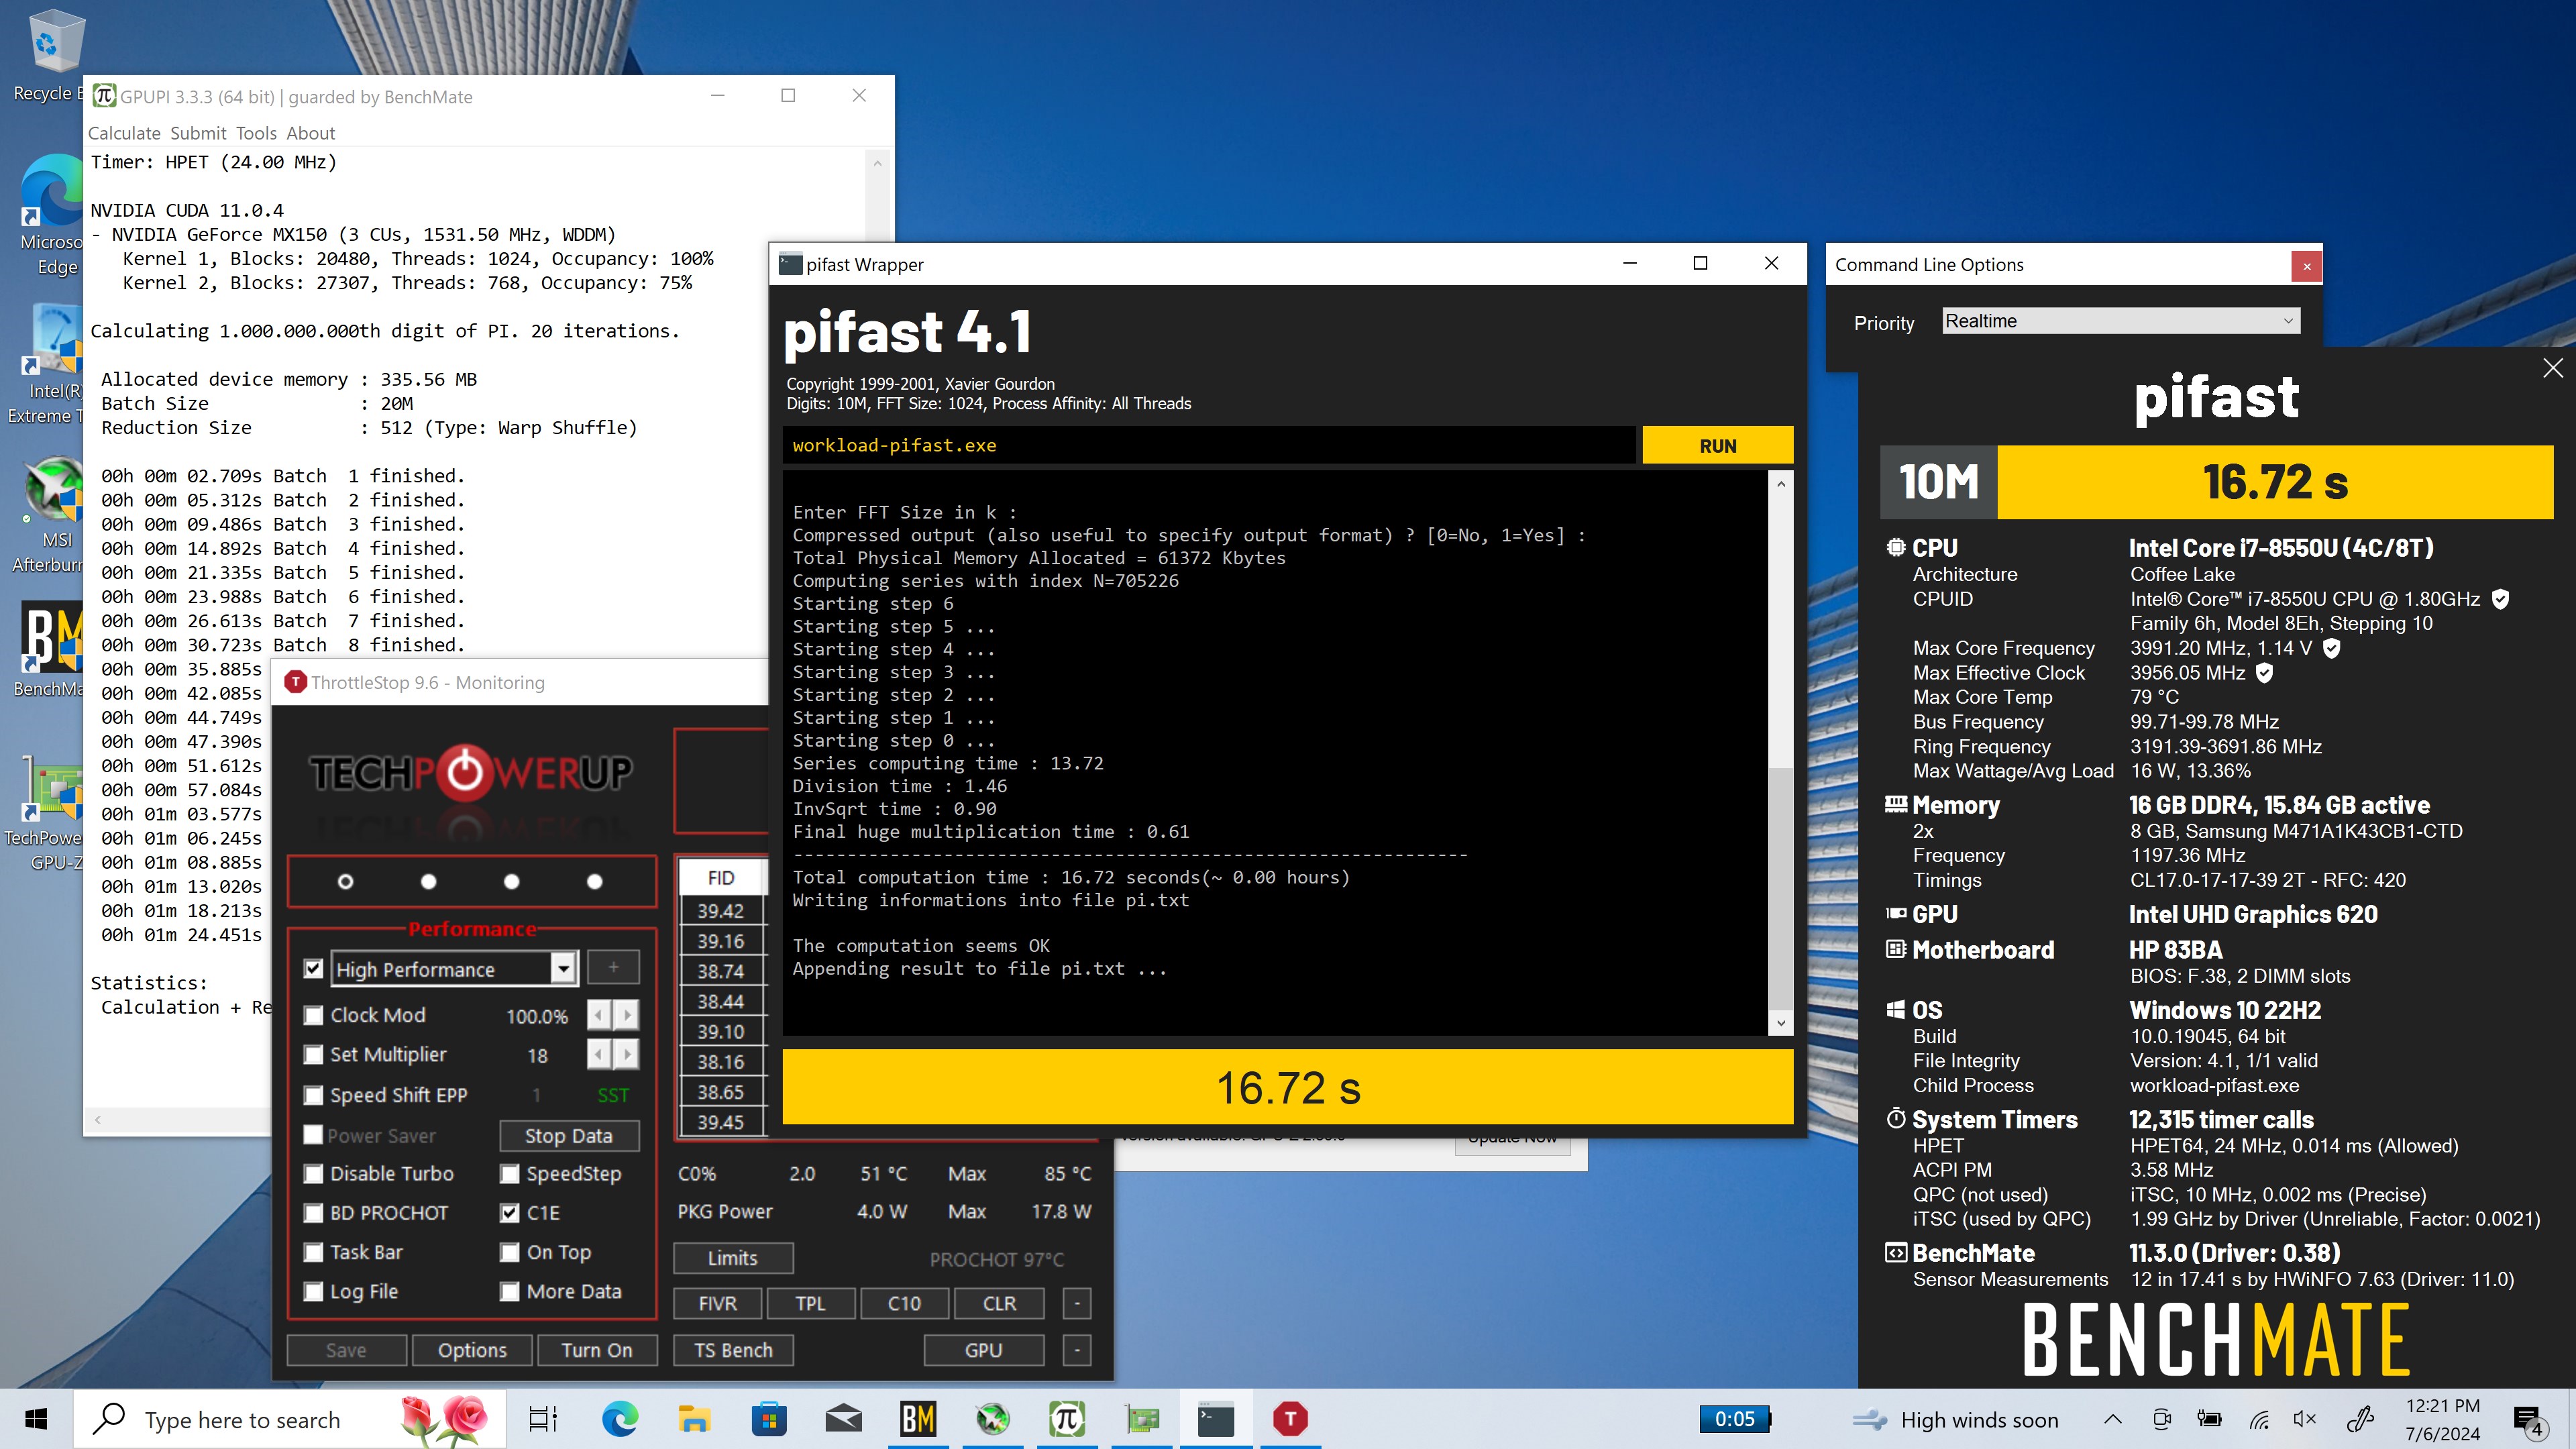Click the Turn On button
Screen dimensions: 2576x1449
596,1350
